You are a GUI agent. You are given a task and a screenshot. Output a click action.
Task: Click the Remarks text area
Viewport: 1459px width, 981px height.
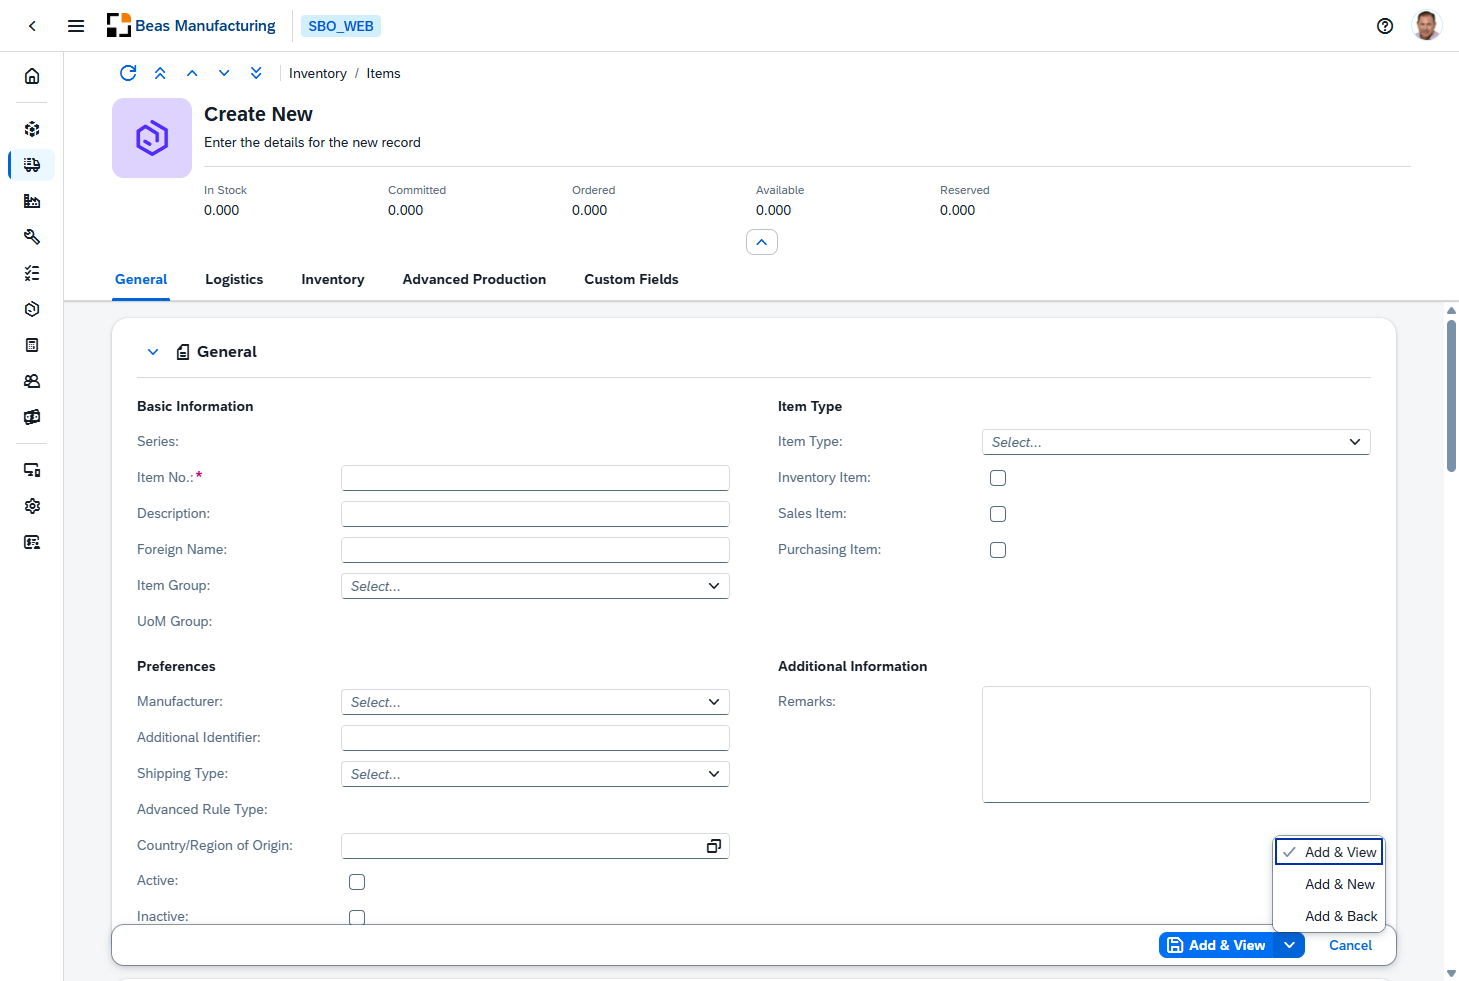click(x=1176, y=744)
